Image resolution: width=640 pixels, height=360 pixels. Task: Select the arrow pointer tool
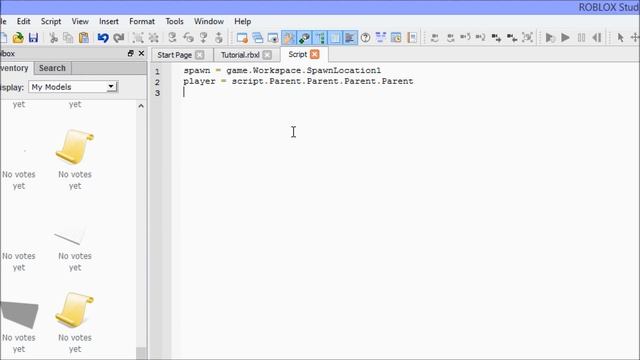[620, 38]
